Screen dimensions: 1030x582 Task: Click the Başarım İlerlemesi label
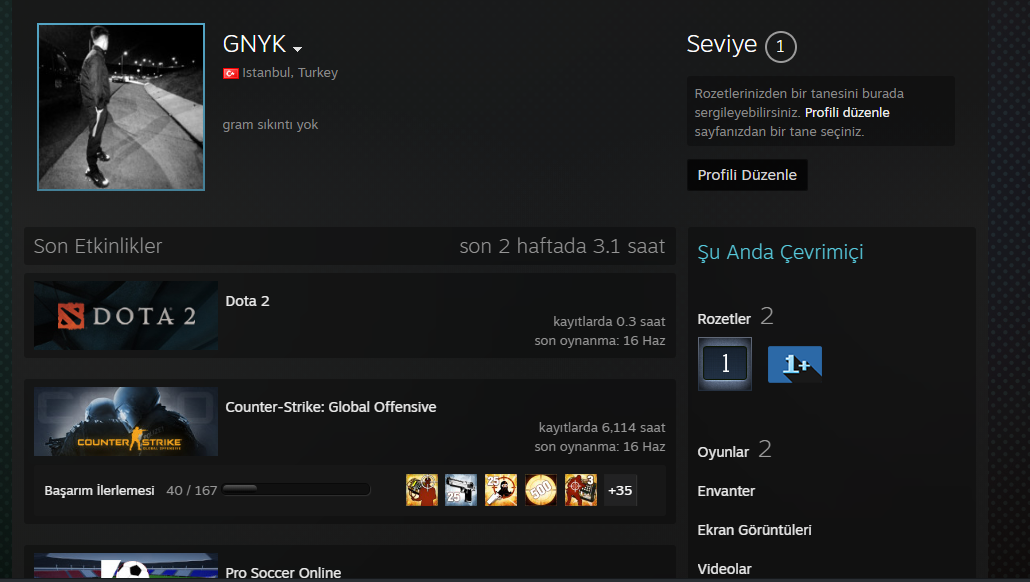[x=99, y=491]
